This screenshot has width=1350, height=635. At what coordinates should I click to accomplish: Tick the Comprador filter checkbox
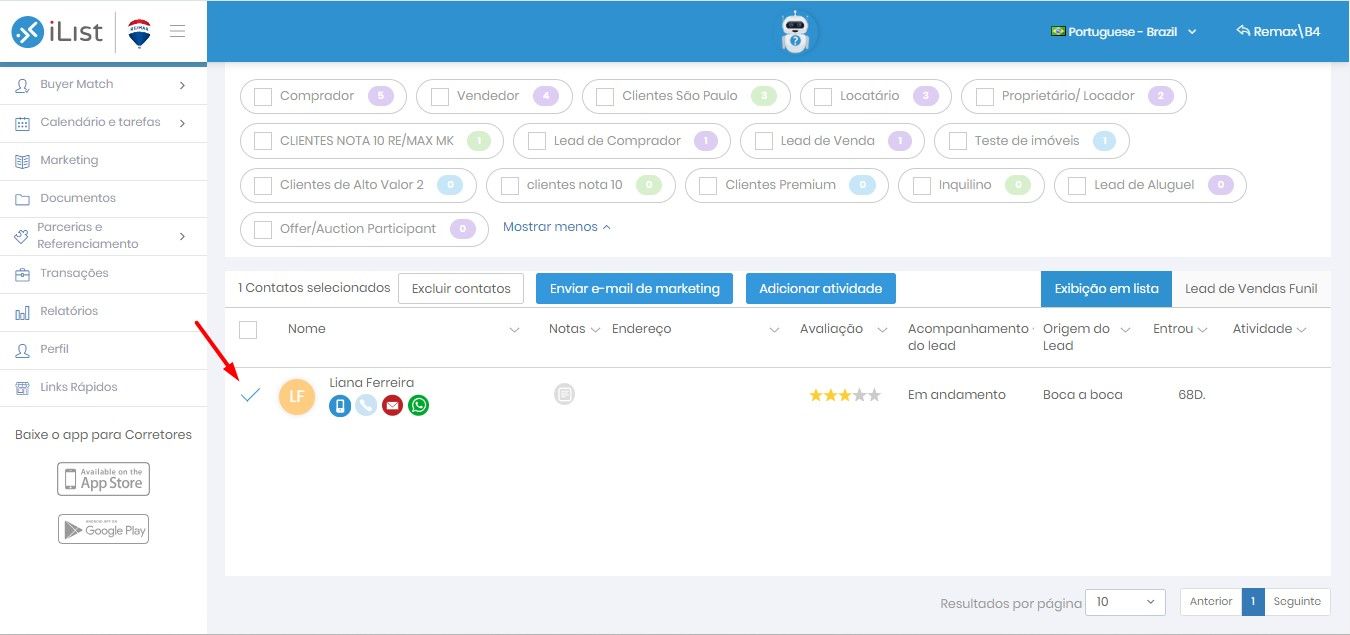[x=263, y=96]
